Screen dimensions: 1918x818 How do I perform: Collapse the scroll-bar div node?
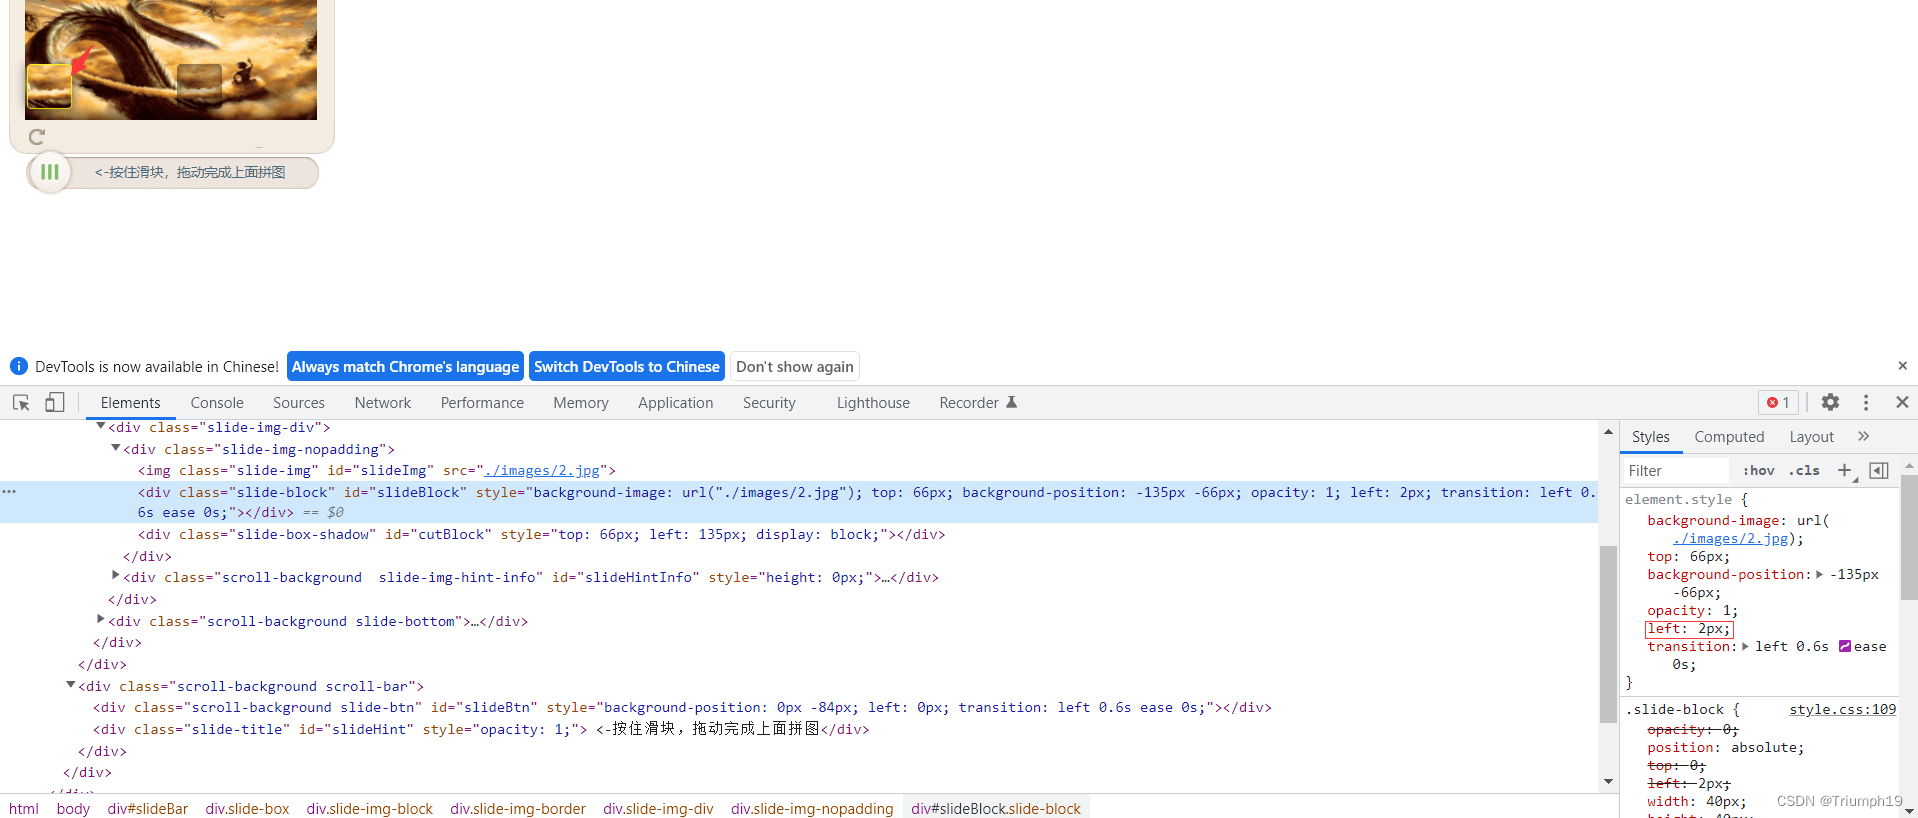pos(71,685)
